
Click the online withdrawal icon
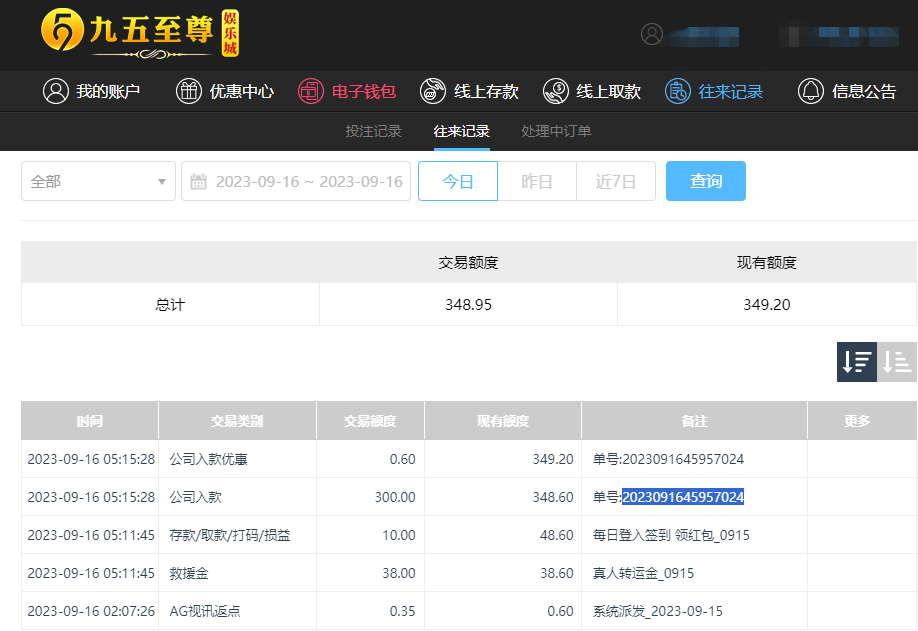pos(555,91)
